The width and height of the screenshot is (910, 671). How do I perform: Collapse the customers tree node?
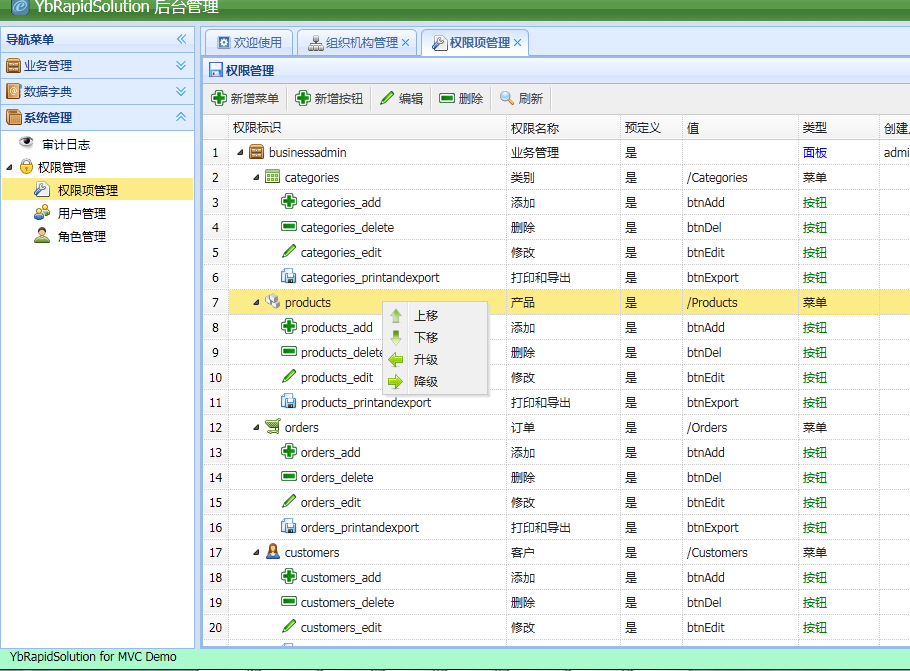(256, 553)
